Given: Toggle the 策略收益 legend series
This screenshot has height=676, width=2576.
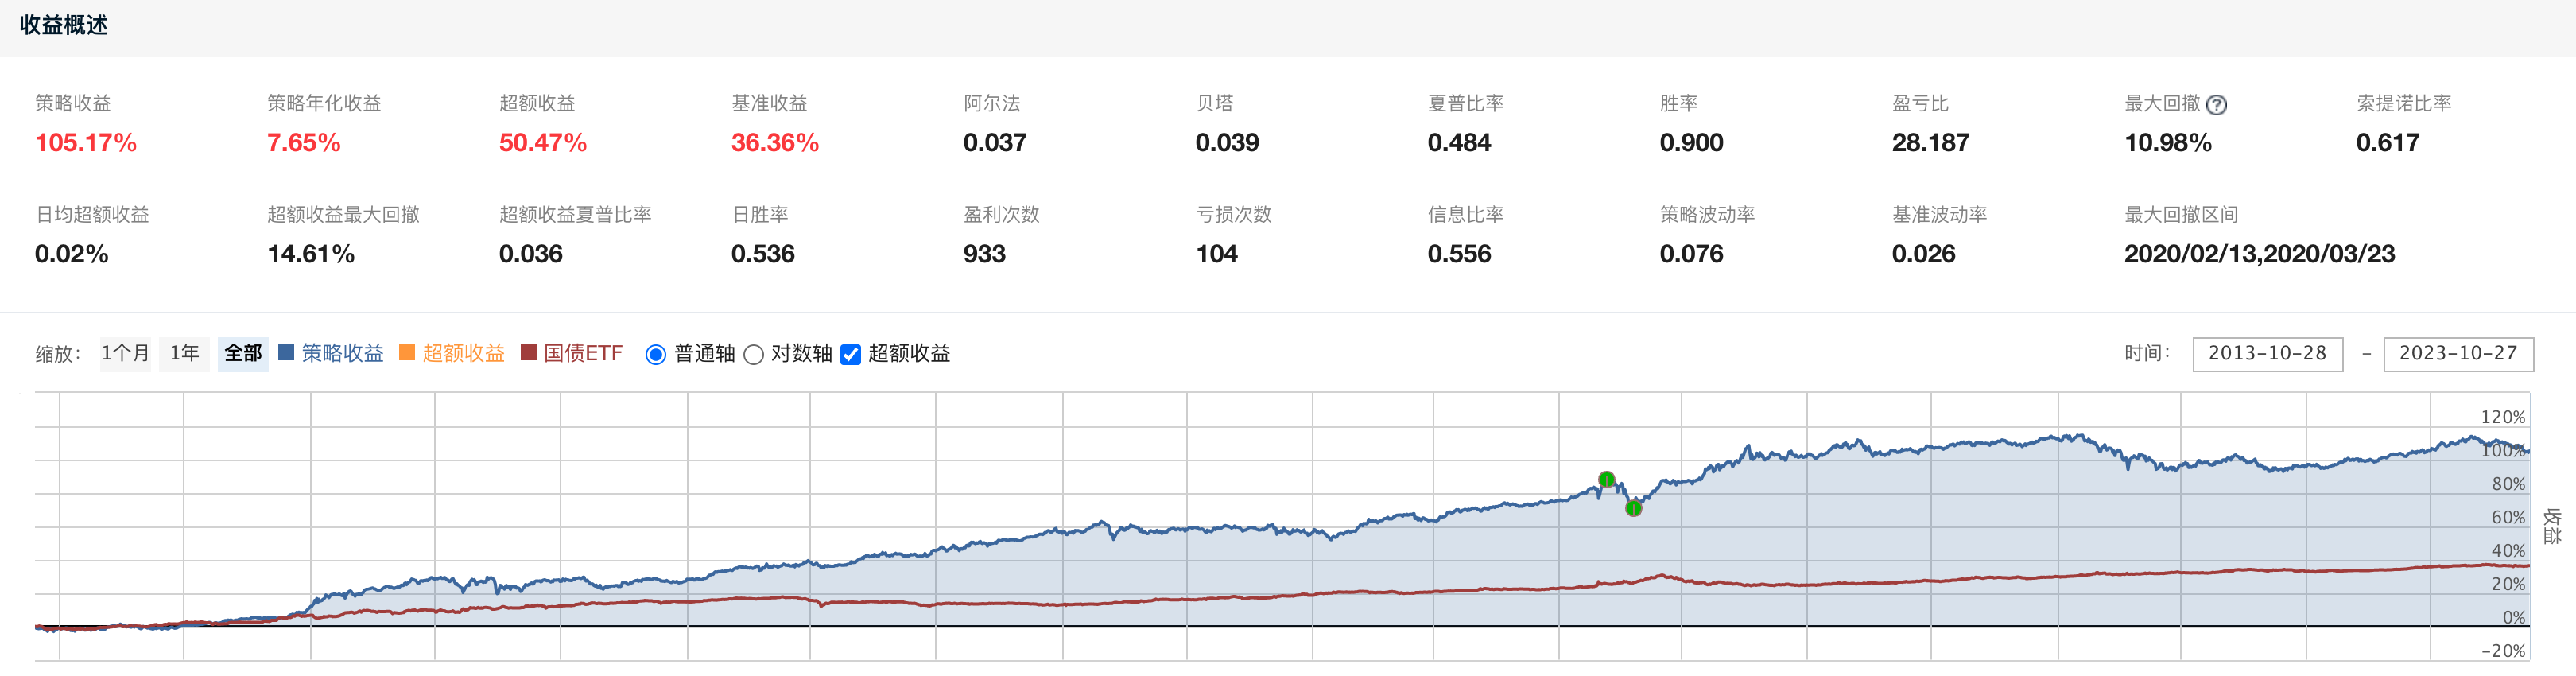Looking at the screenshot, I should (x=343, y=353).
